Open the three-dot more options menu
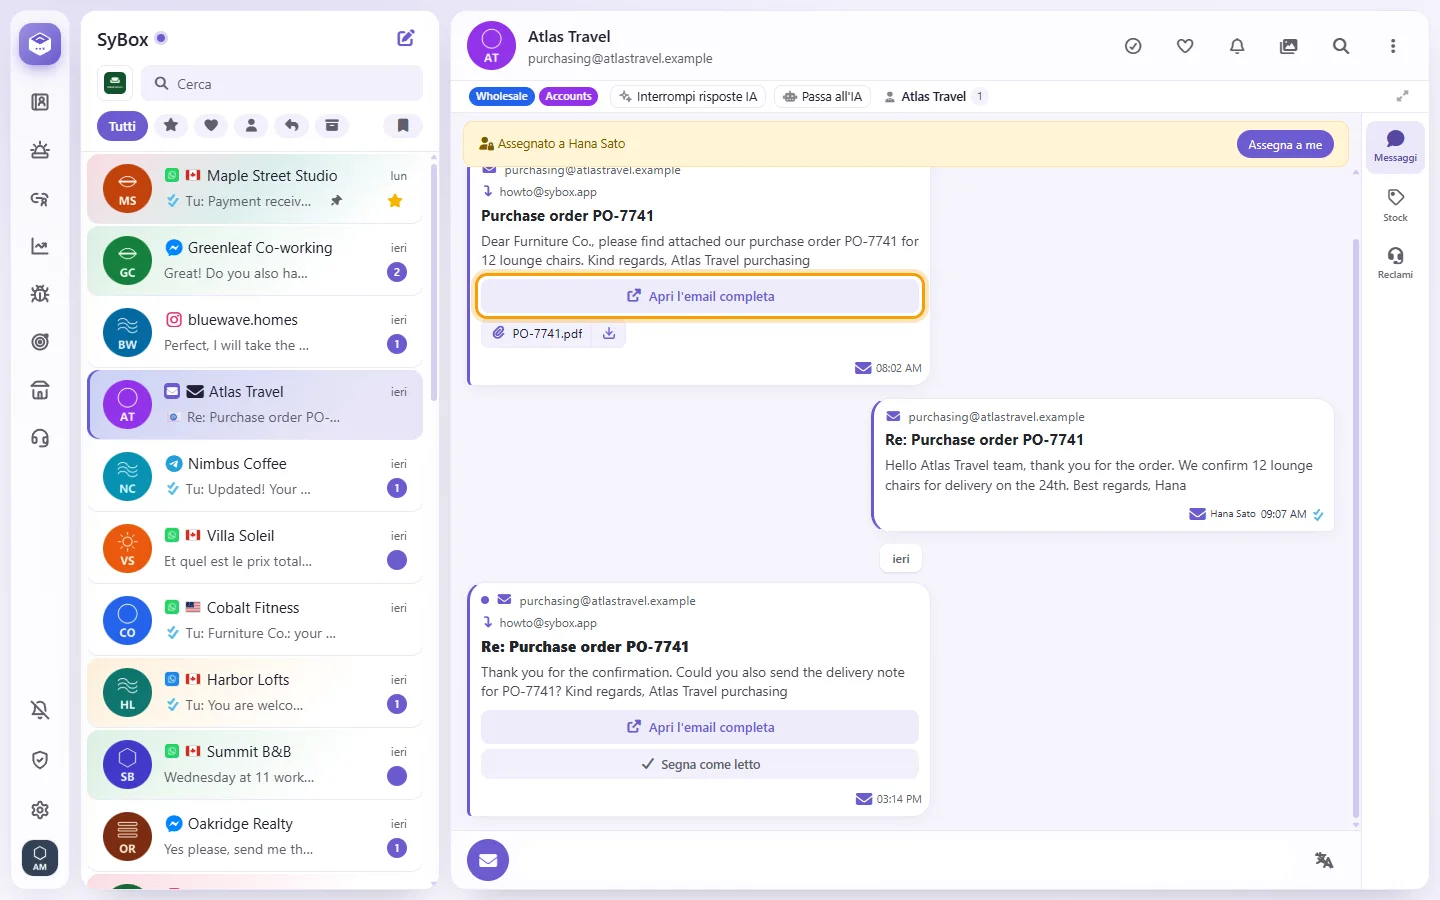Viewport: 1440px width, 900px height. tap(1393, 46)
